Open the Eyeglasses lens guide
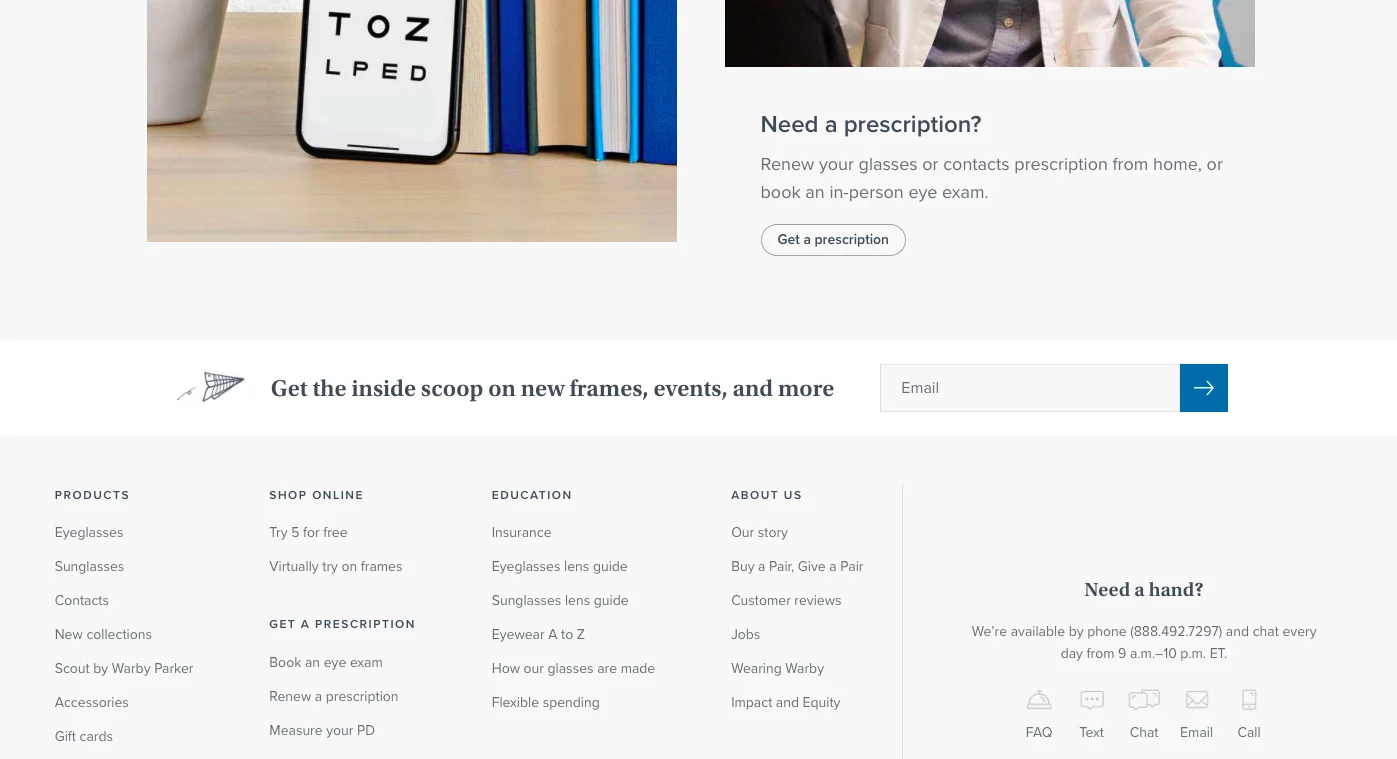 coord(559,566)
